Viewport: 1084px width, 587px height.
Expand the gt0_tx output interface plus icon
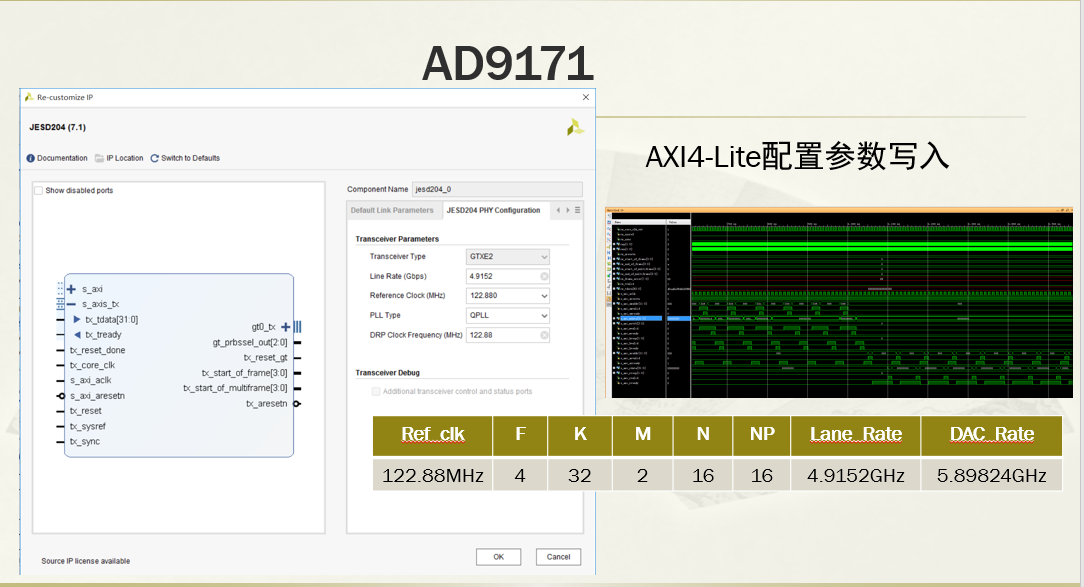coord(285,327)
